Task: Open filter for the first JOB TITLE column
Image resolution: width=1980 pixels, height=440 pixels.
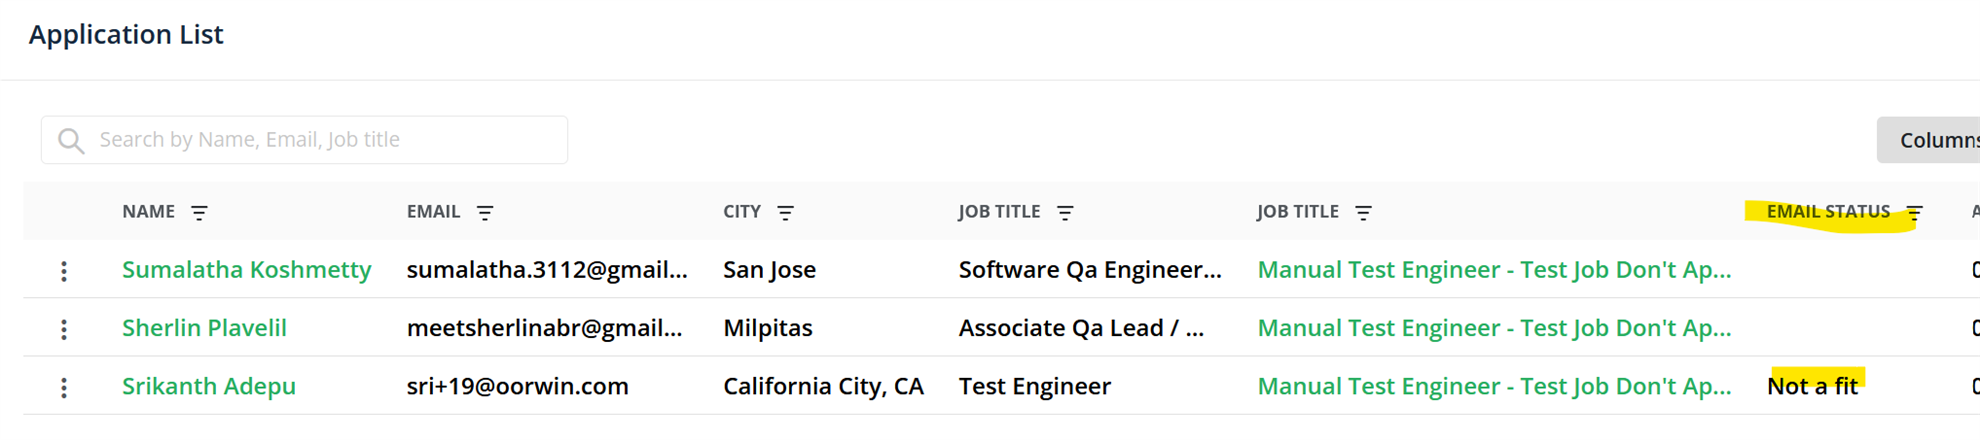Action: 1065,212
